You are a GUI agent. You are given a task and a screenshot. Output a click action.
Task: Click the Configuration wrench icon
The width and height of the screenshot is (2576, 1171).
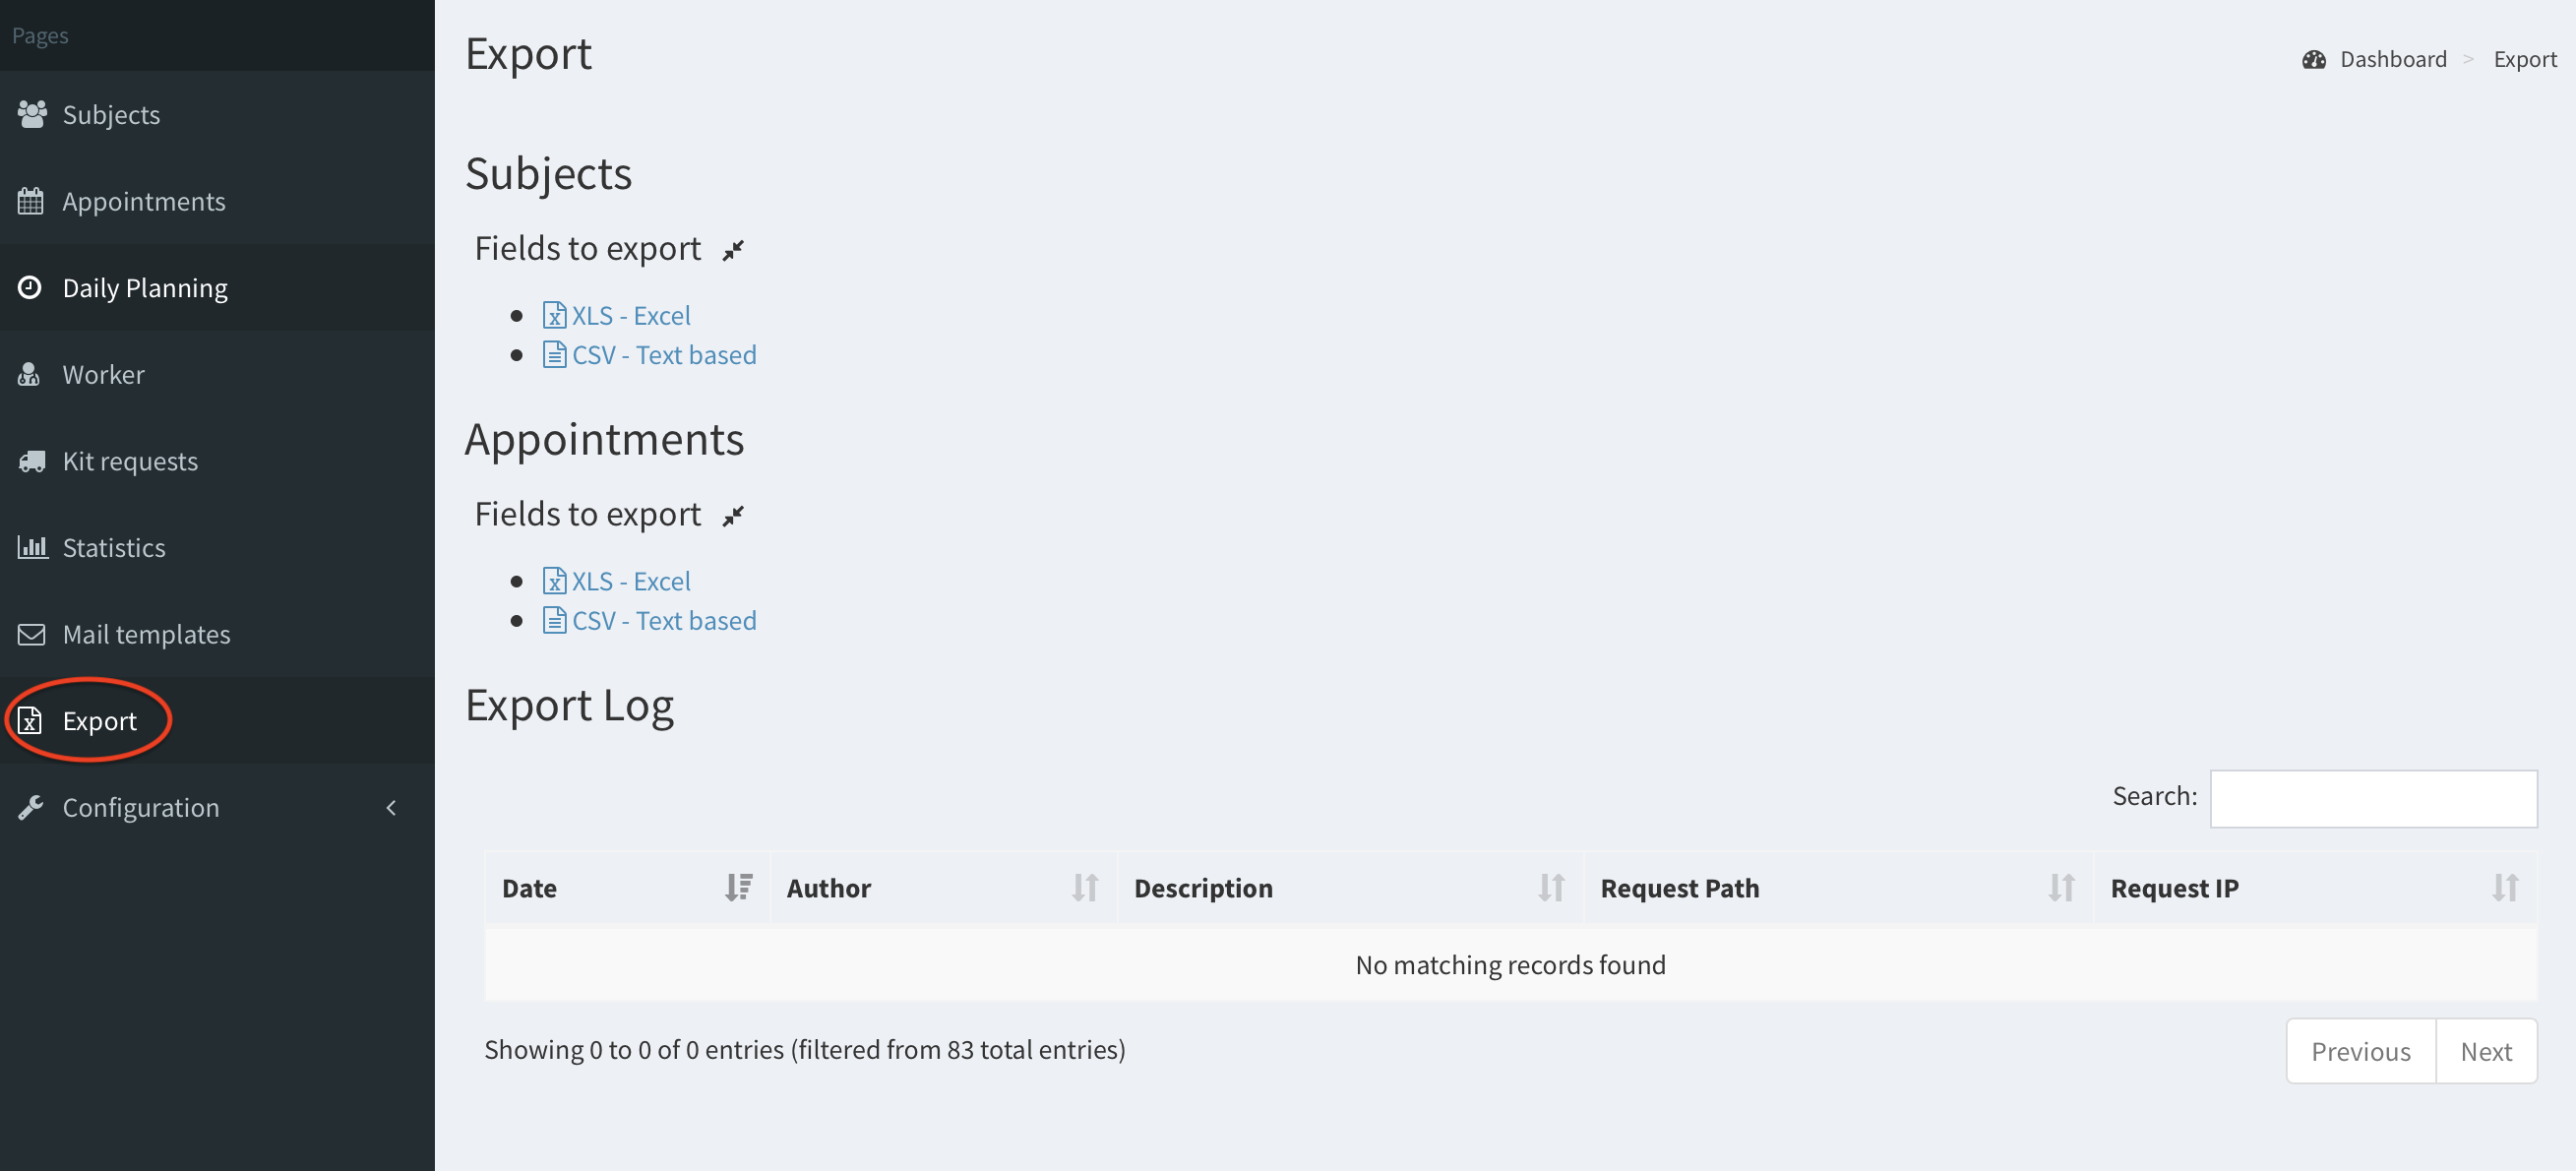pyautogui.click(x=31, y=807)
